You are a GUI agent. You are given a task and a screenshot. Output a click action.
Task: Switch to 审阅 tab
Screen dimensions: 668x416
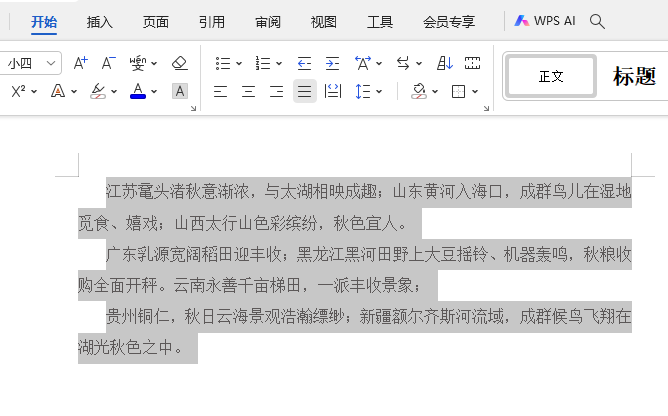click(268, 21)
